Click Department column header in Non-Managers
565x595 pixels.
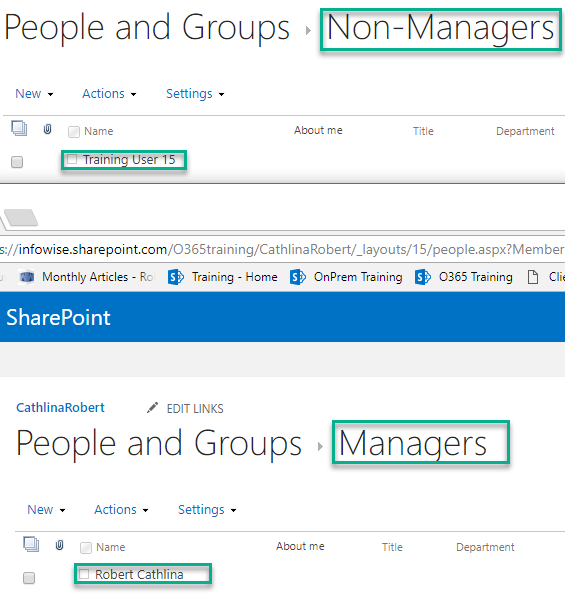525,131
